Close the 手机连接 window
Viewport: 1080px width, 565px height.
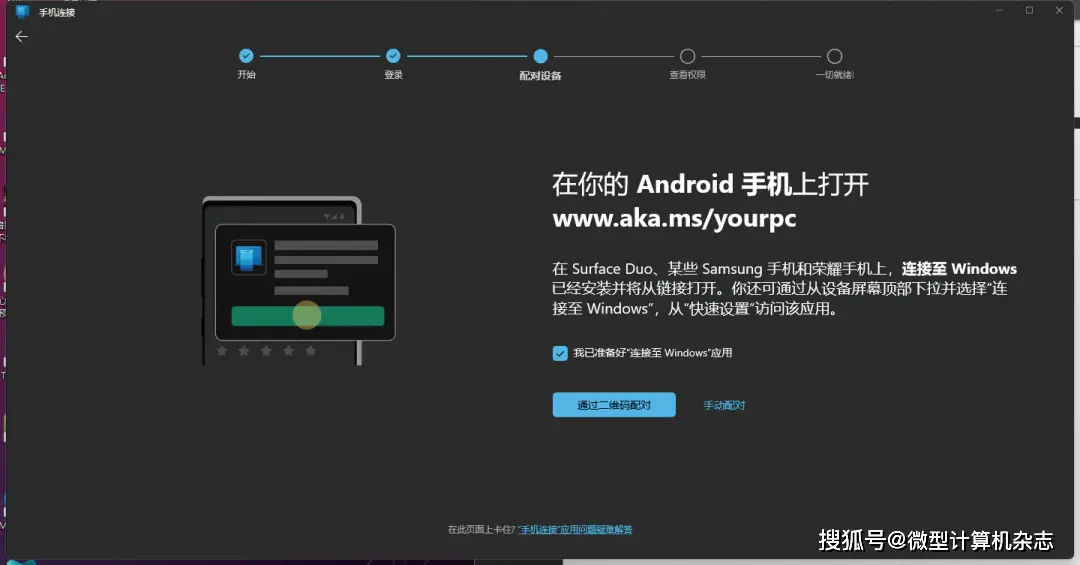pyautogui.click(x=1059, y=10)
